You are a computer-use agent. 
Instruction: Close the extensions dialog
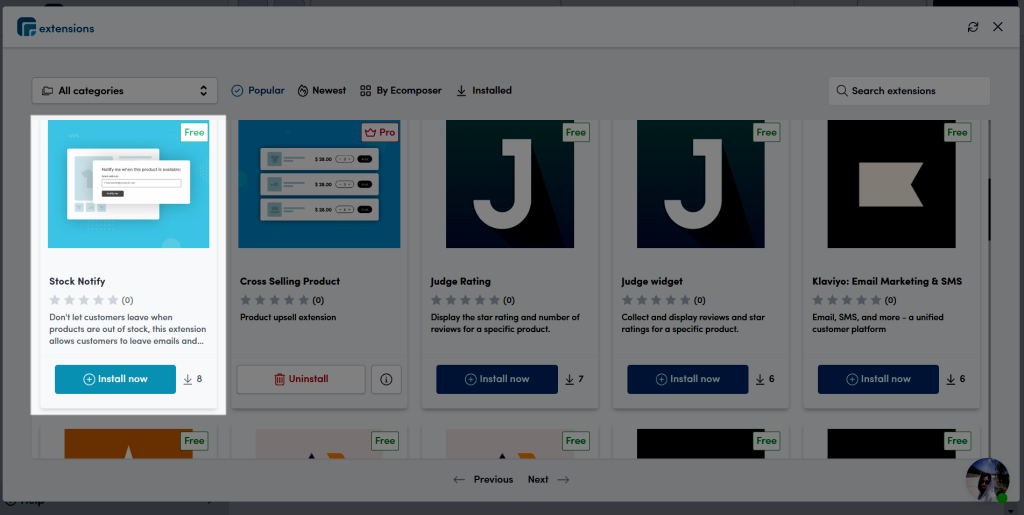(x=998, y=27)
